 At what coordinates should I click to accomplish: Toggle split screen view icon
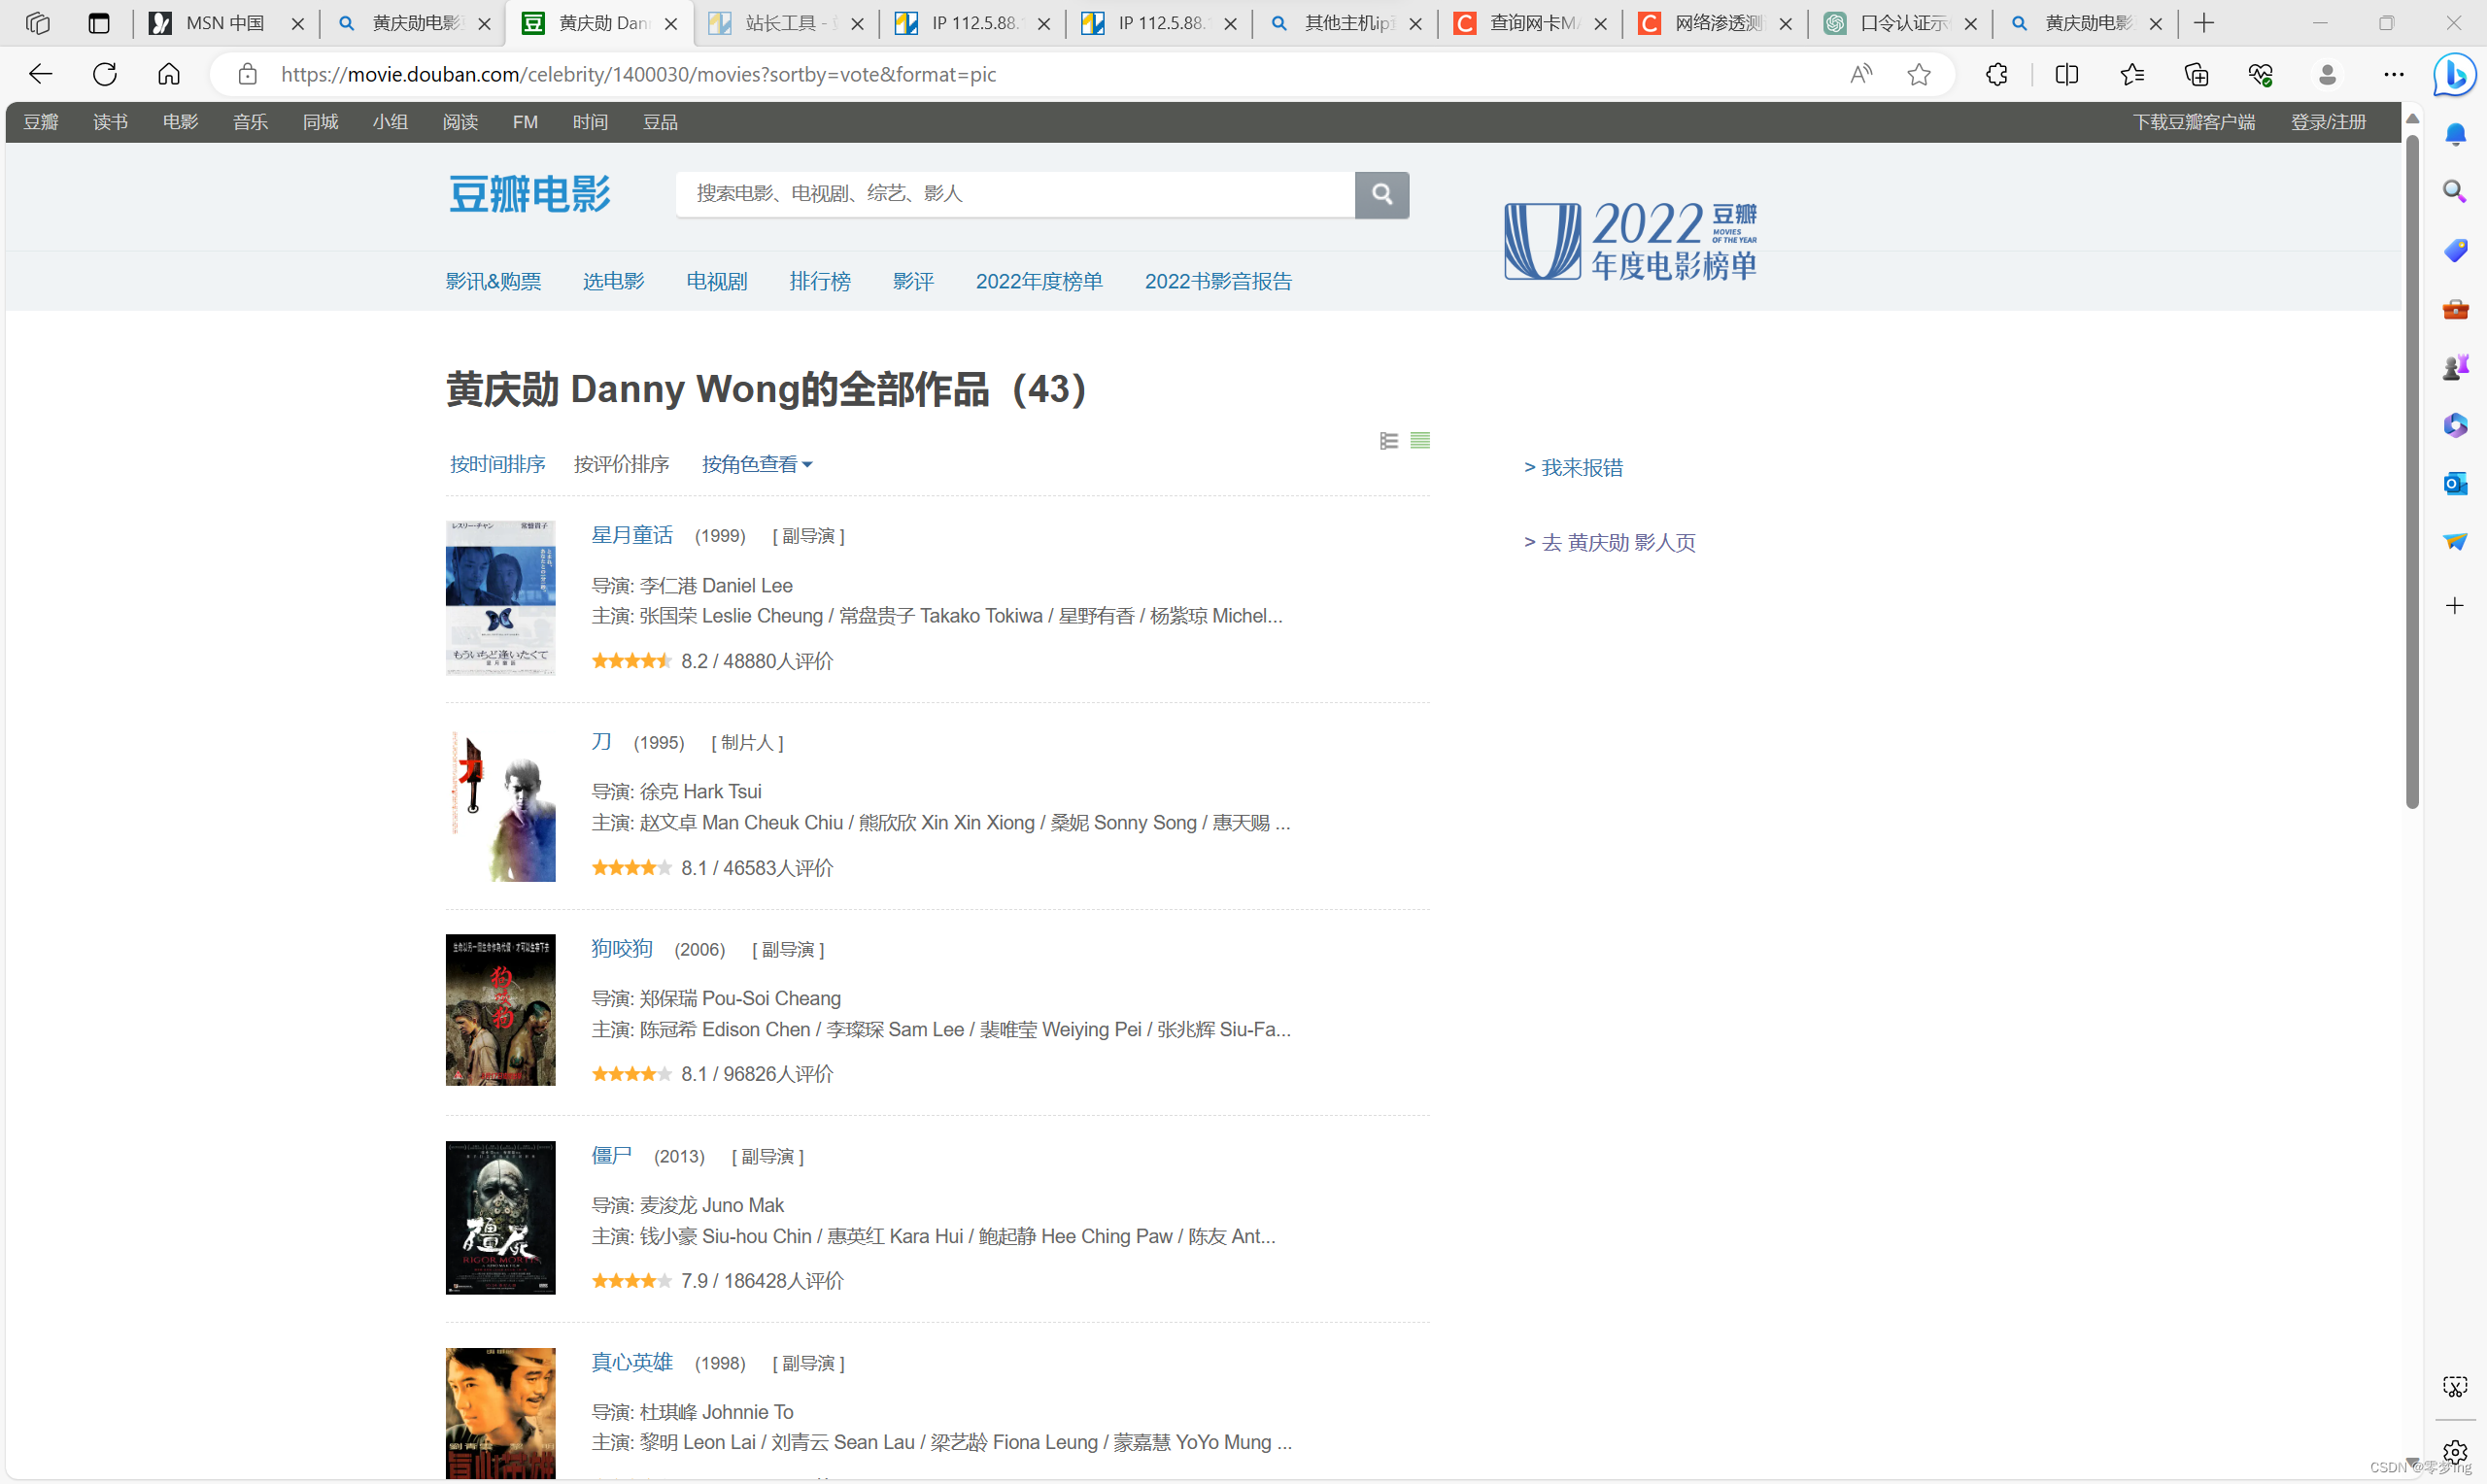coord(2066,74)
